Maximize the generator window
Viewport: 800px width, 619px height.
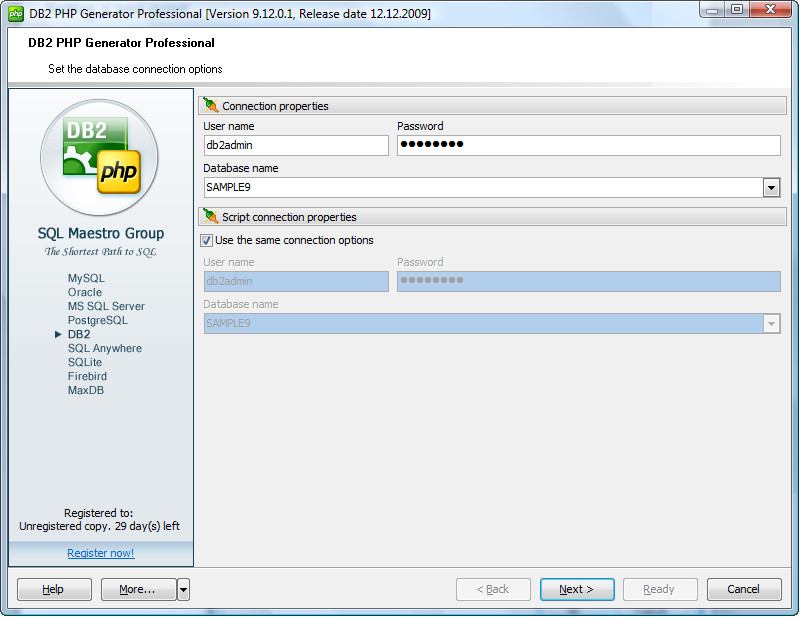click(738, 9)
